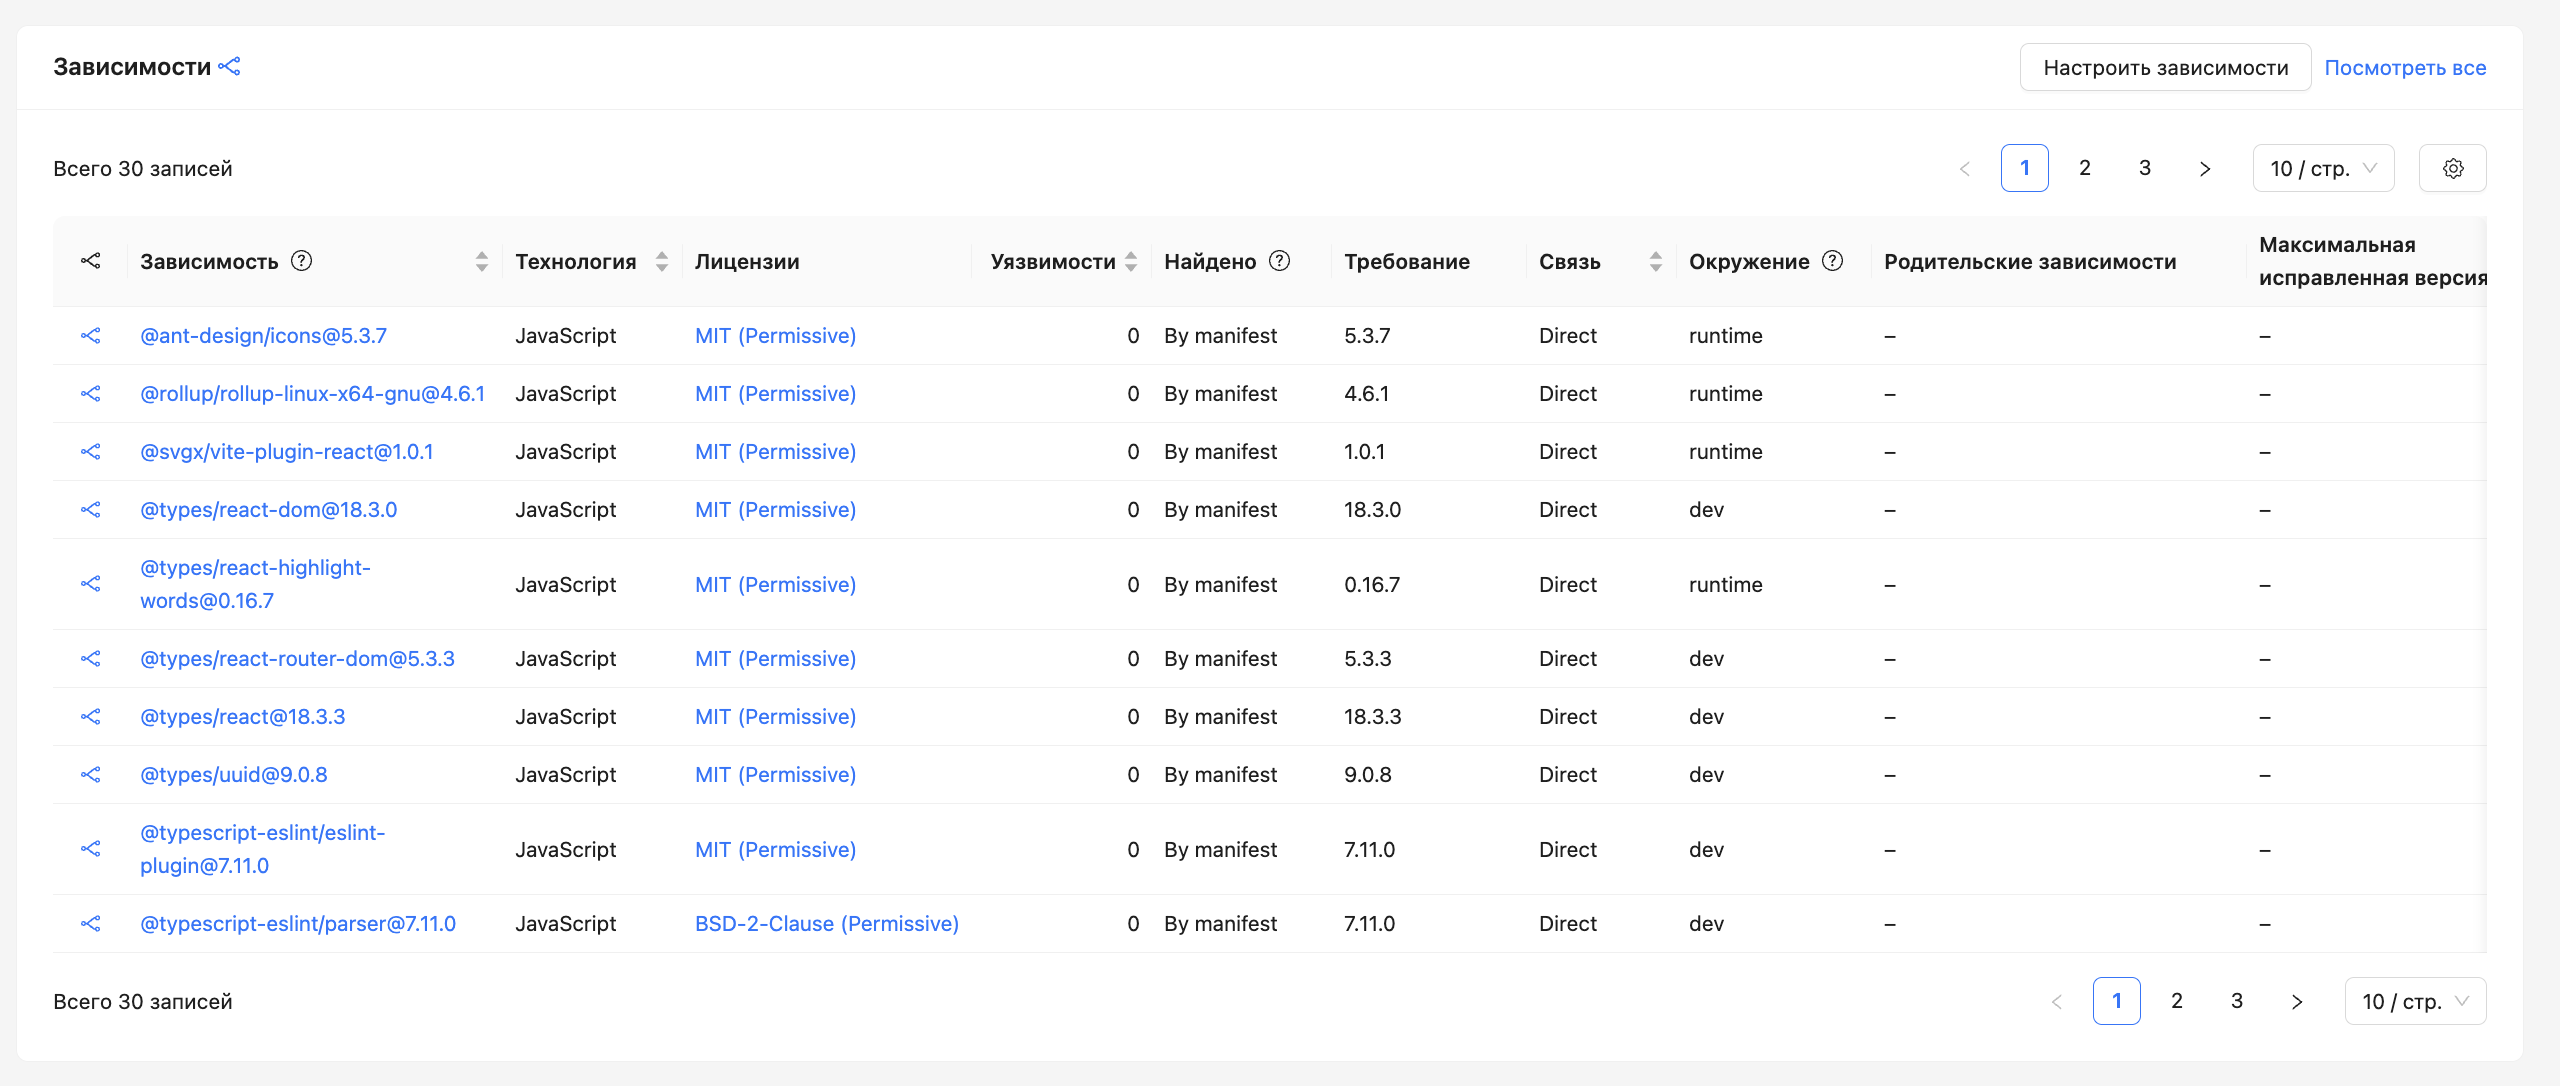This screenshot has width=2560, height=1086.
Task: Open dependency graph for @types/react-highlight-words row
Action: point(91,584)
